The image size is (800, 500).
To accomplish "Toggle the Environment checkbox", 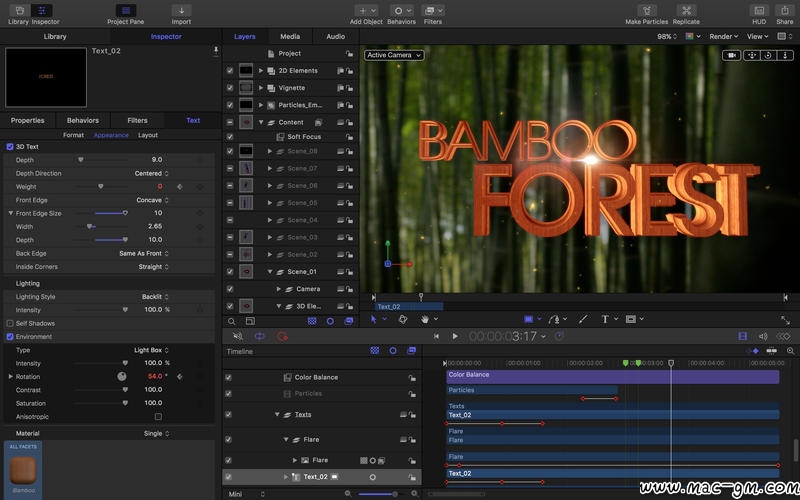I will (x=10, y=337).
